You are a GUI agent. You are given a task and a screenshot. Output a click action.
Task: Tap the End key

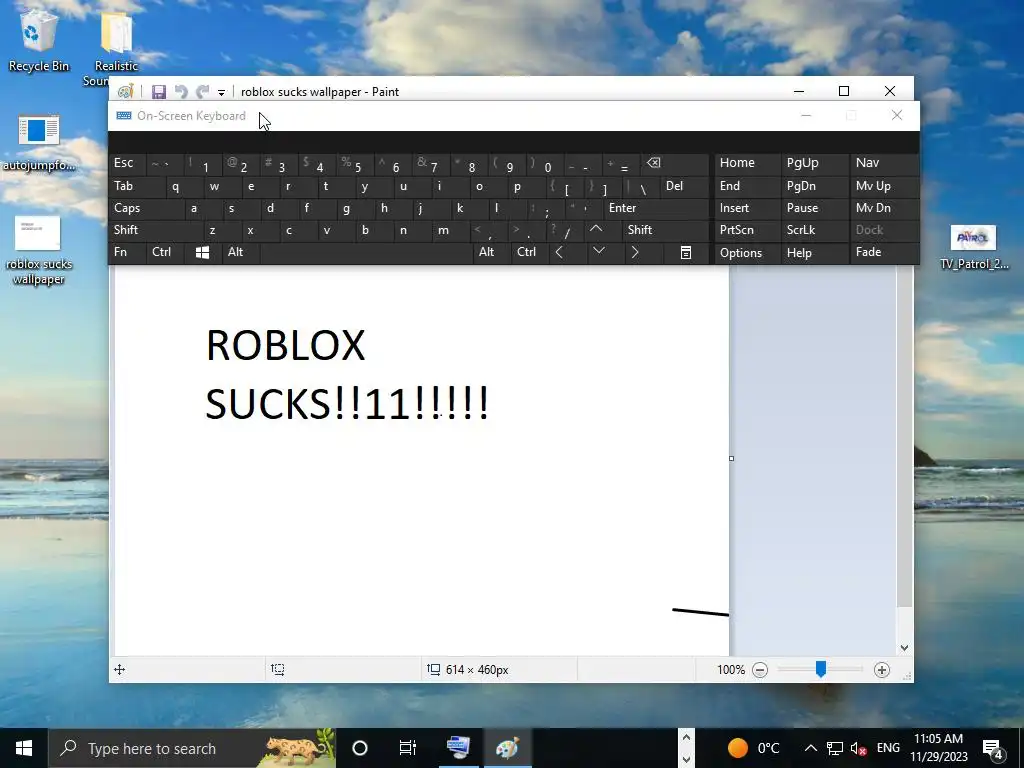(747, 186)
